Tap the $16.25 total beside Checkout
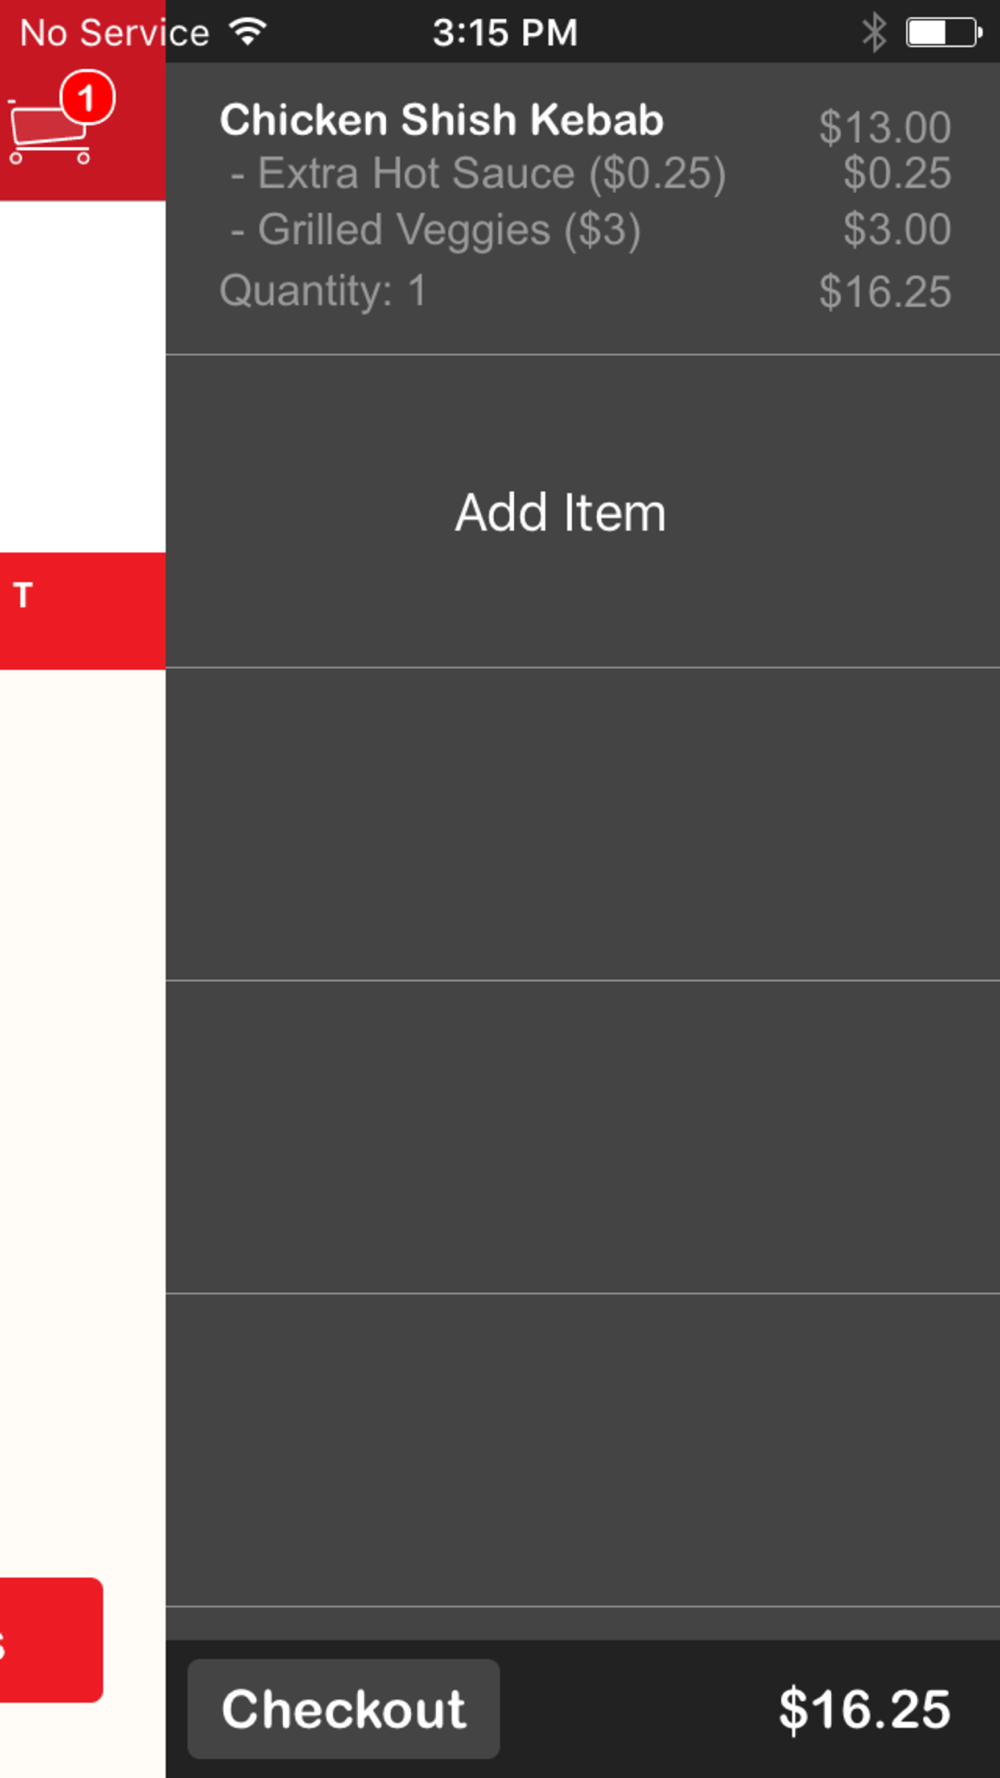 [864, 1709]
